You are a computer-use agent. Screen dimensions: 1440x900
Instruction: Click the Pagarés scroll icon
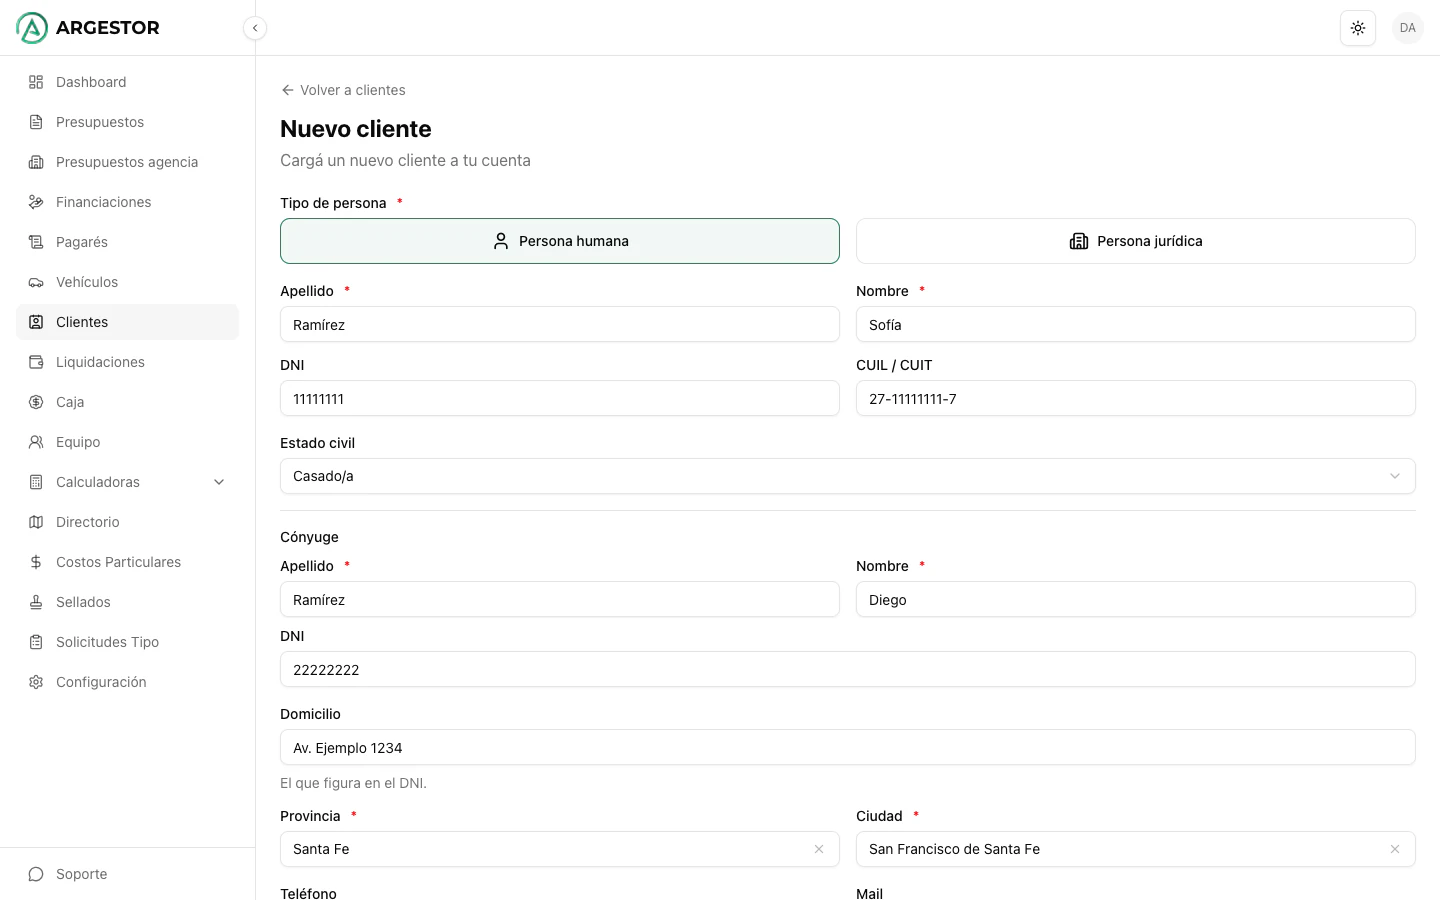[36, 242]
